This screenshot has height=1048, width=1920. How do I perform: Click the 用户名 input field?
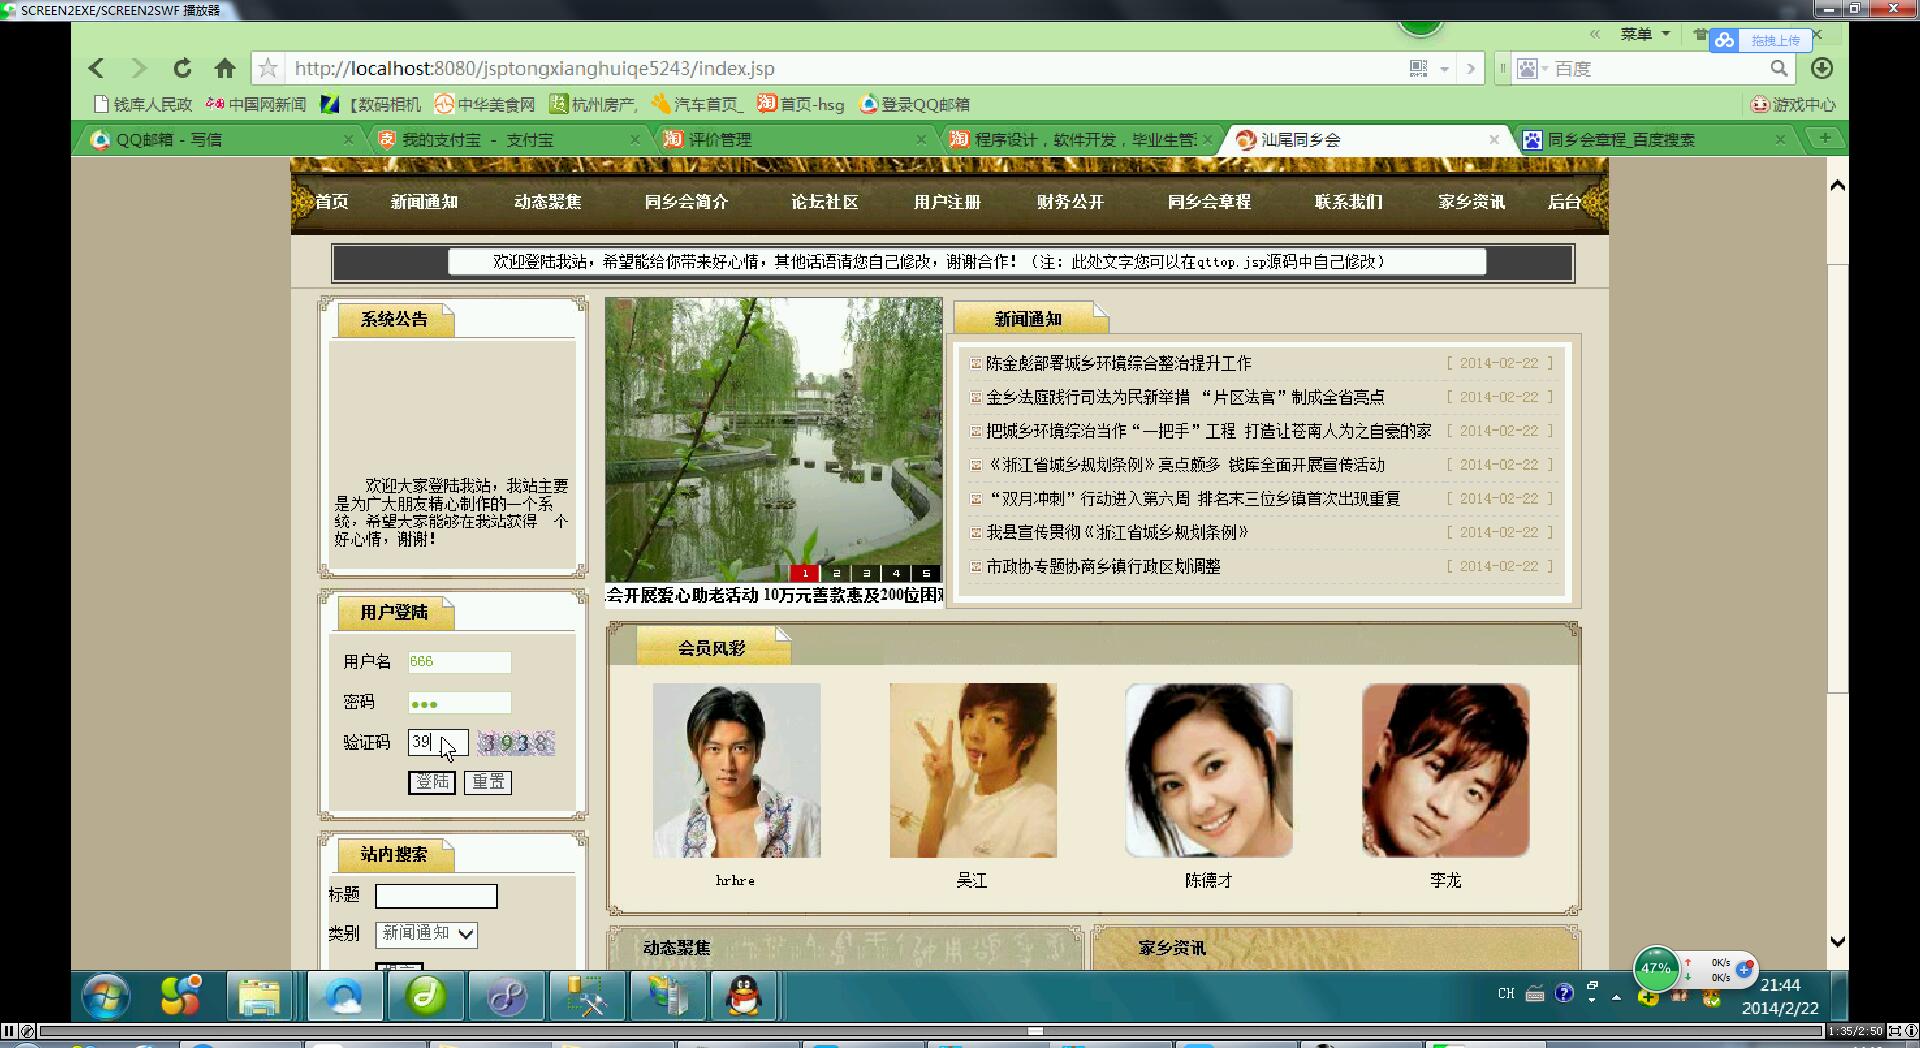[459, 662]
